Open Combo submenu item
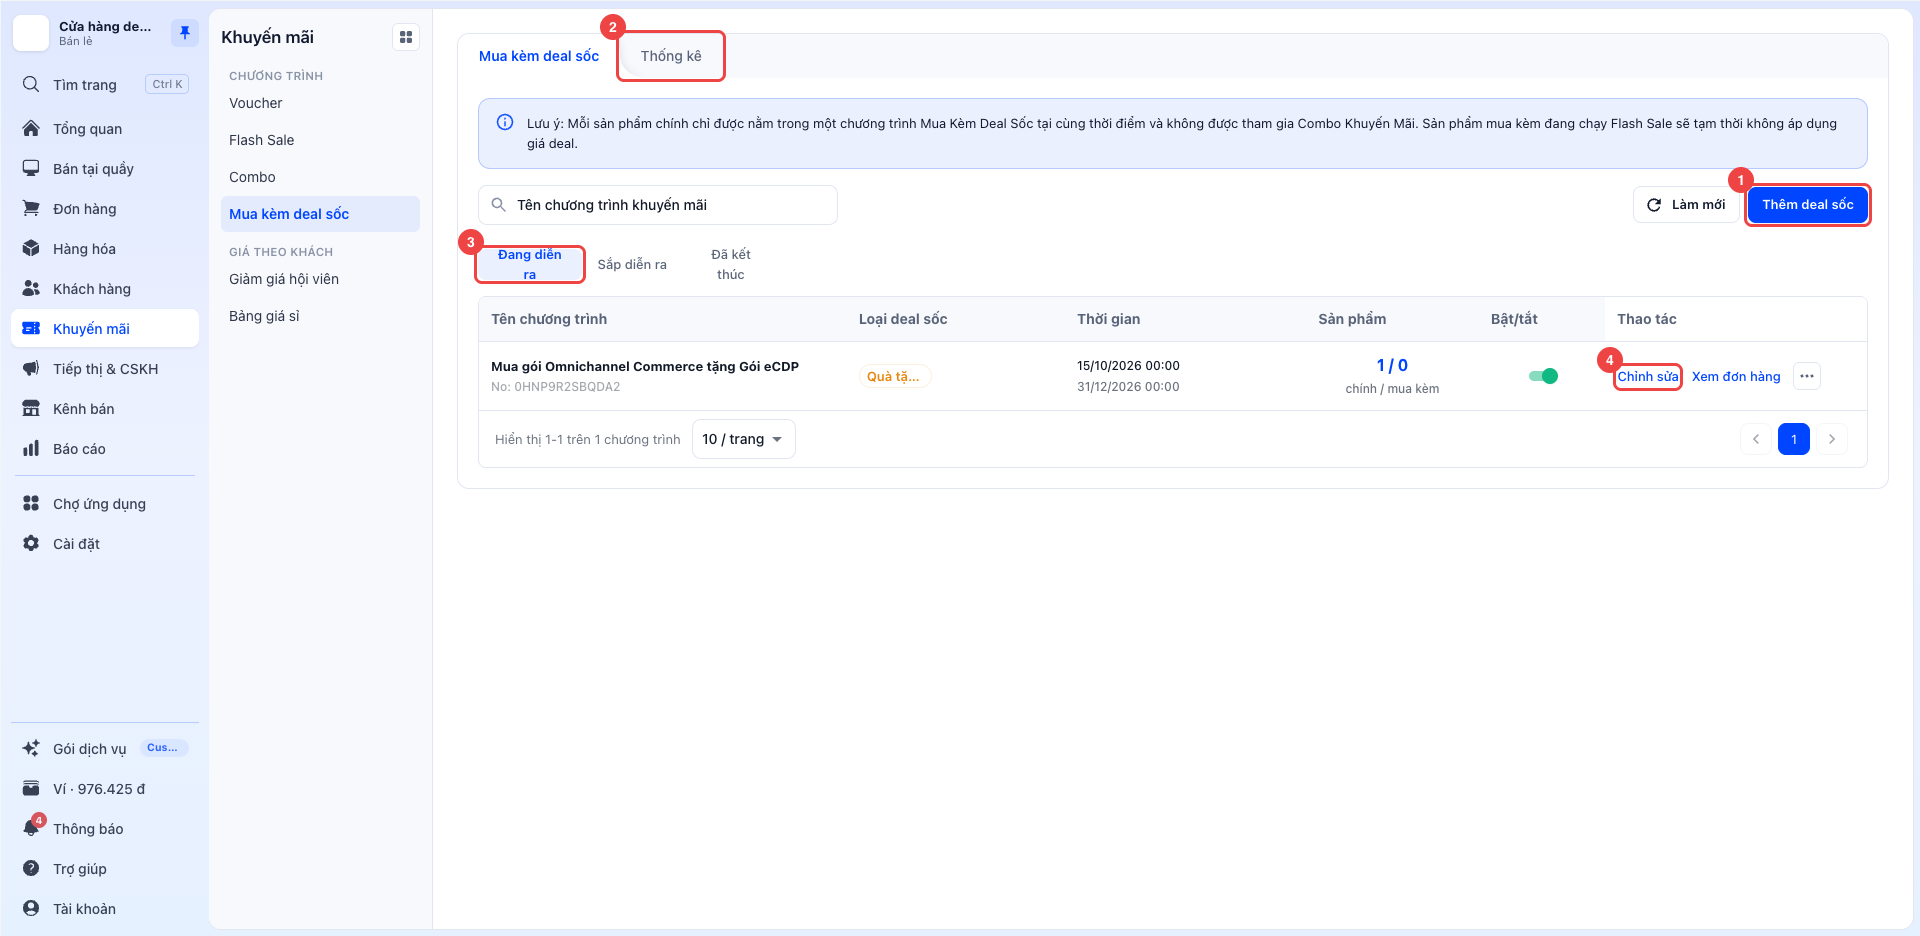Image resolution: width=1920 pixels, height=936 pixels. point(320,177)
